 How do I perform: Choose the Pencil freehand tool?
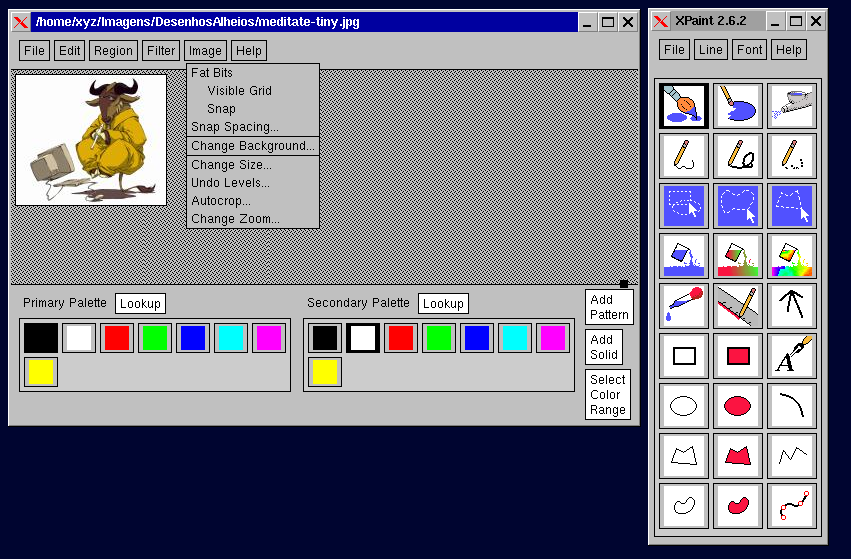pos(684,156)
